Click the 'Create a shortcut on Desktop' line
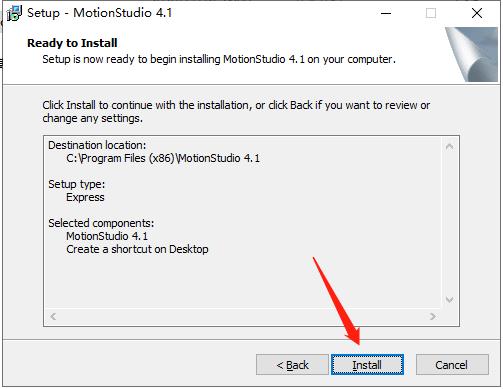This screenshot has width=503, height=389. click(x=137, y=249)
